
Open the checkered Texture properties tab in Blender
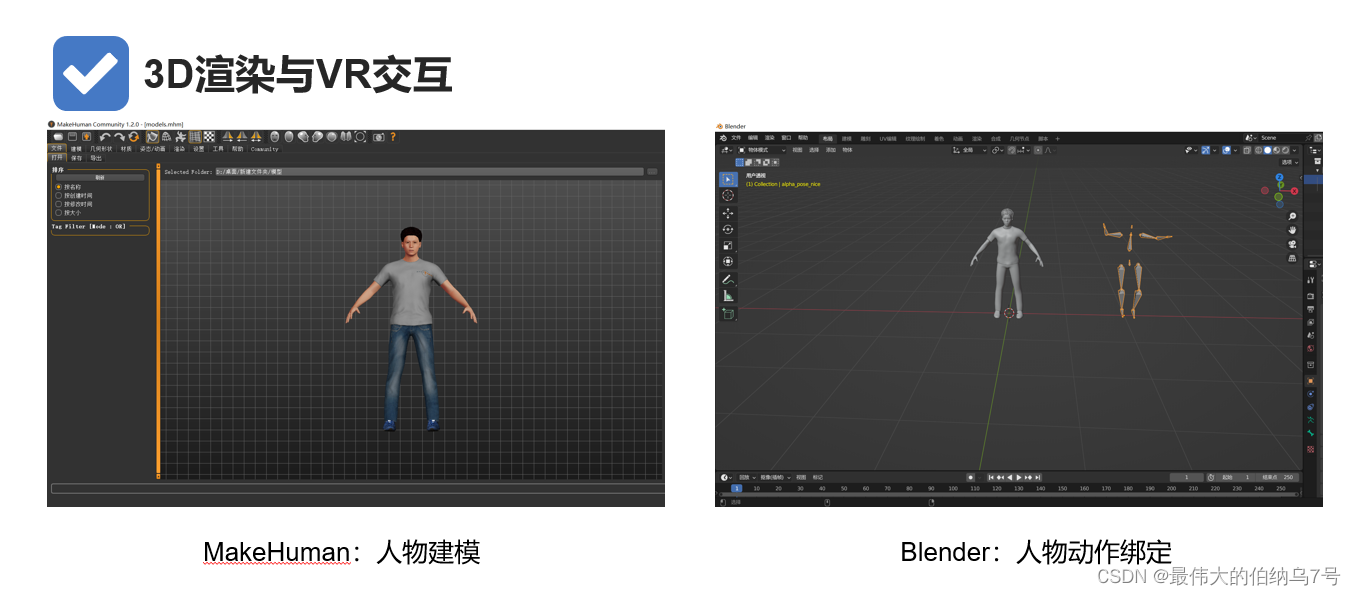coord(1311,449)
